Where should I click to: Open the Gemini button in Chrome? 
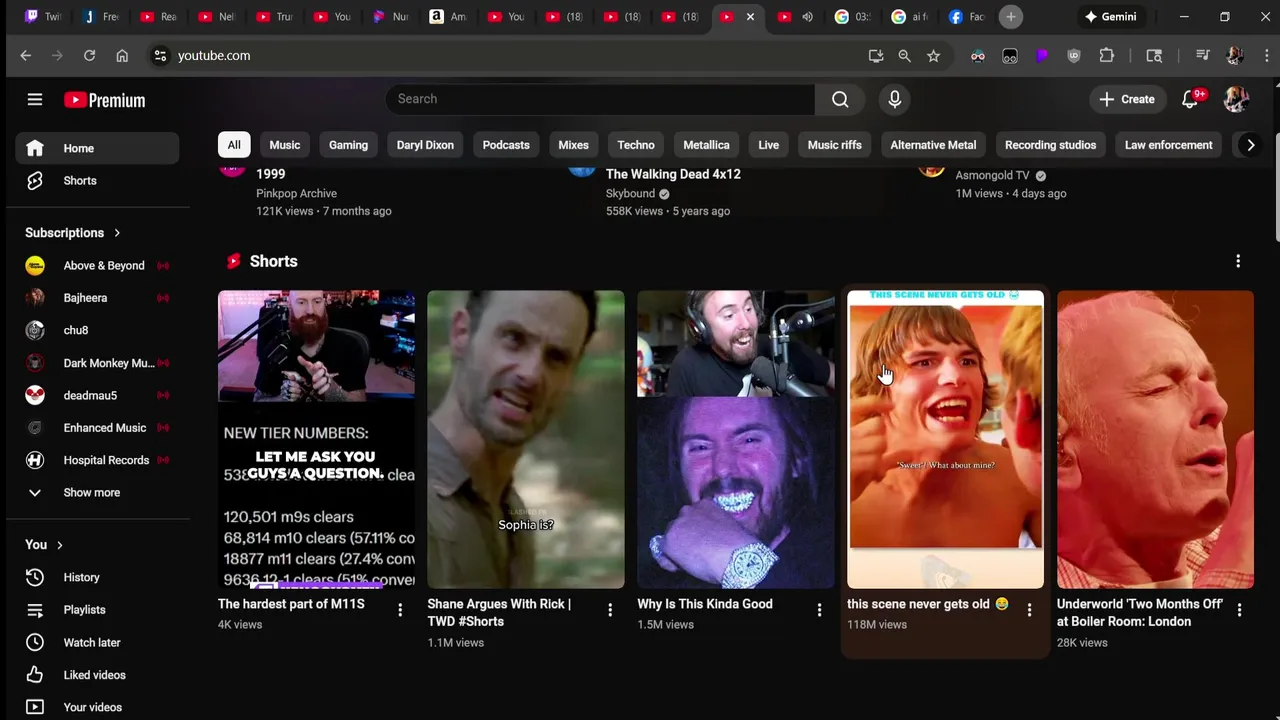1110,17
